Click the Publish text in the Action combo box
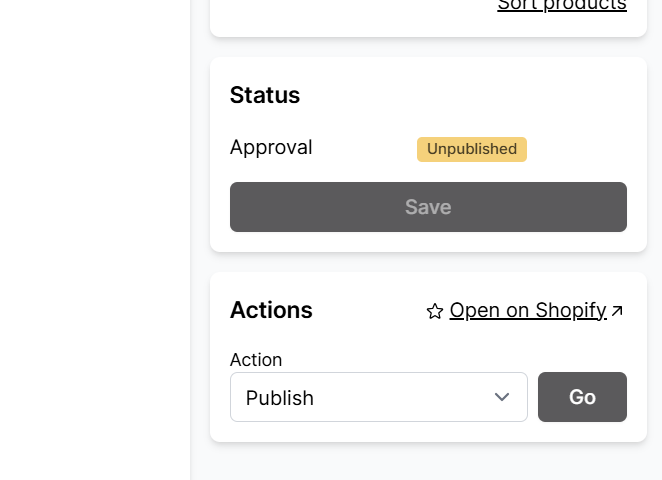The width and height of the screenshot is (662, 480). tap(280, 398)
